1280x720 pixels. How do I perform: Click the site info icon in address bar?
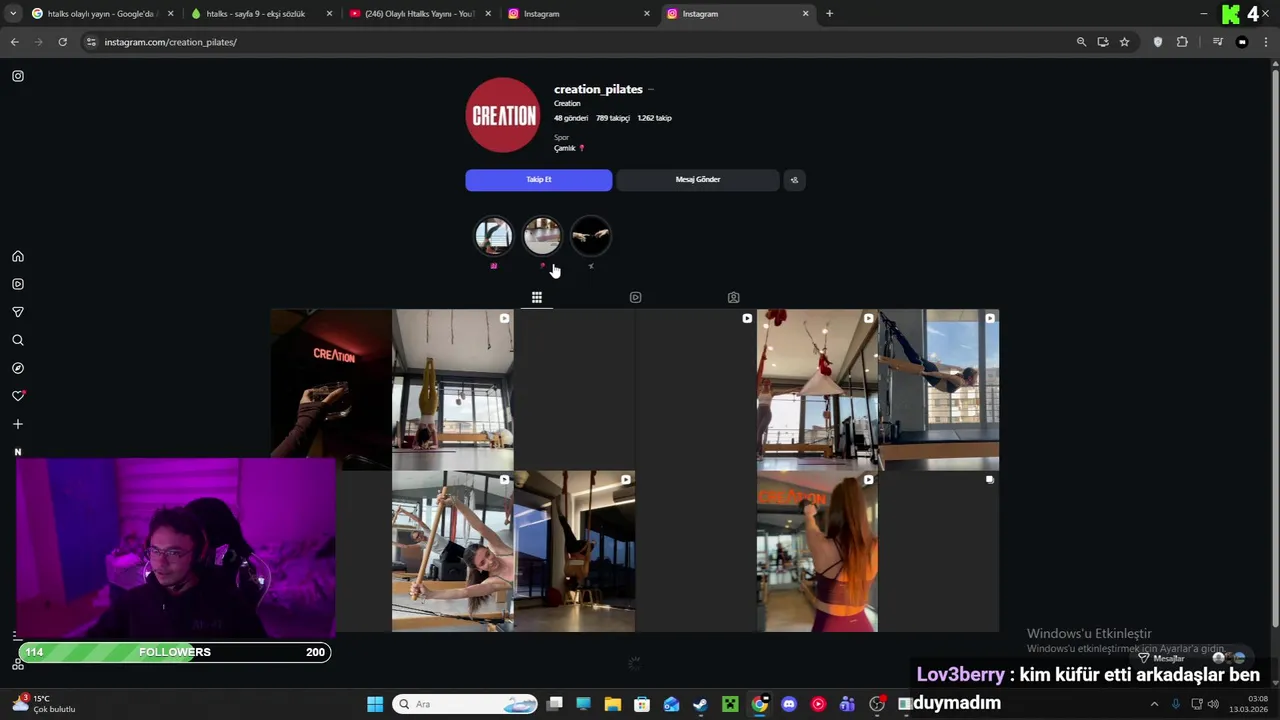(92, 42)
